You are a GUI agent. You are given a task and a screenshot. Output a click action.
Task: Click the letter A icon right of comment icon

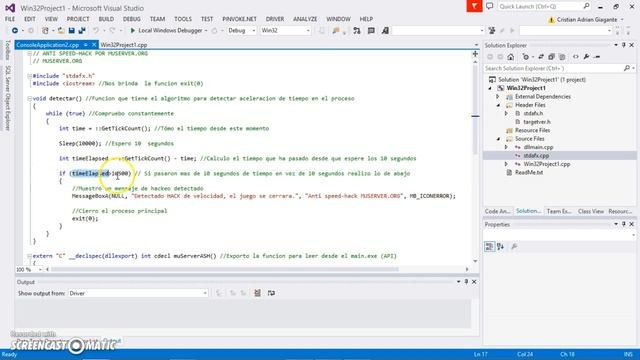385,31
